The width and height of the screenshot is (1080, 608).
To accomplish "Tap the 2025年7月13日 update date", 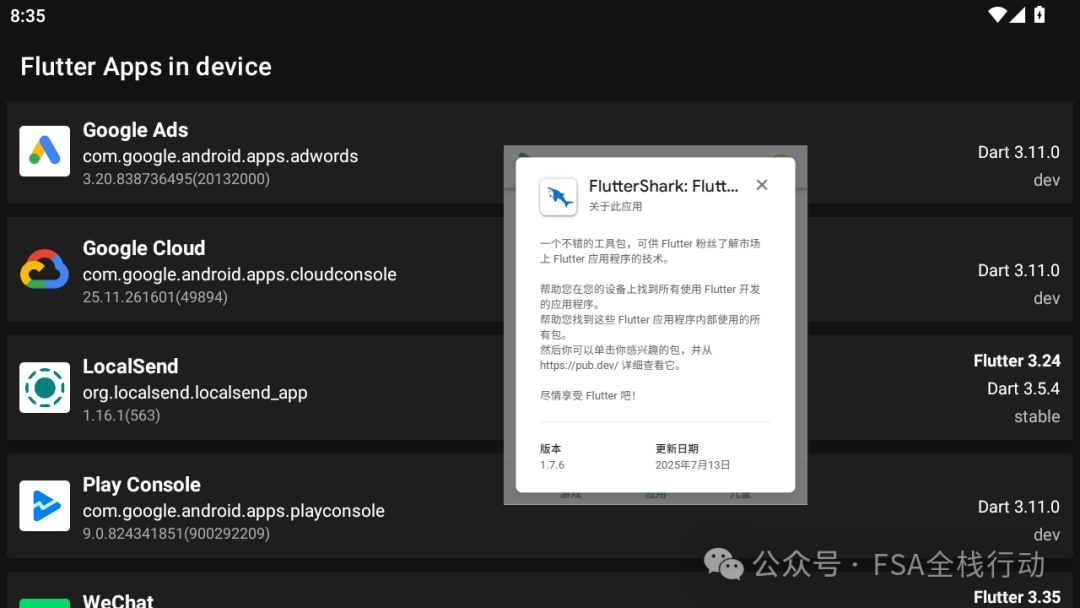I will point(691,465).
